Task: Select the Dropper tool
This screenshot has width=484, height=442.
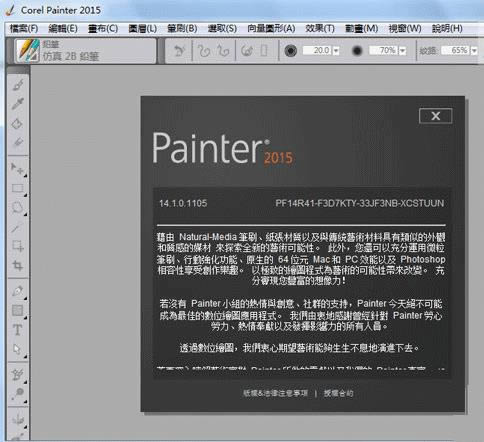Action: point(18,104)
